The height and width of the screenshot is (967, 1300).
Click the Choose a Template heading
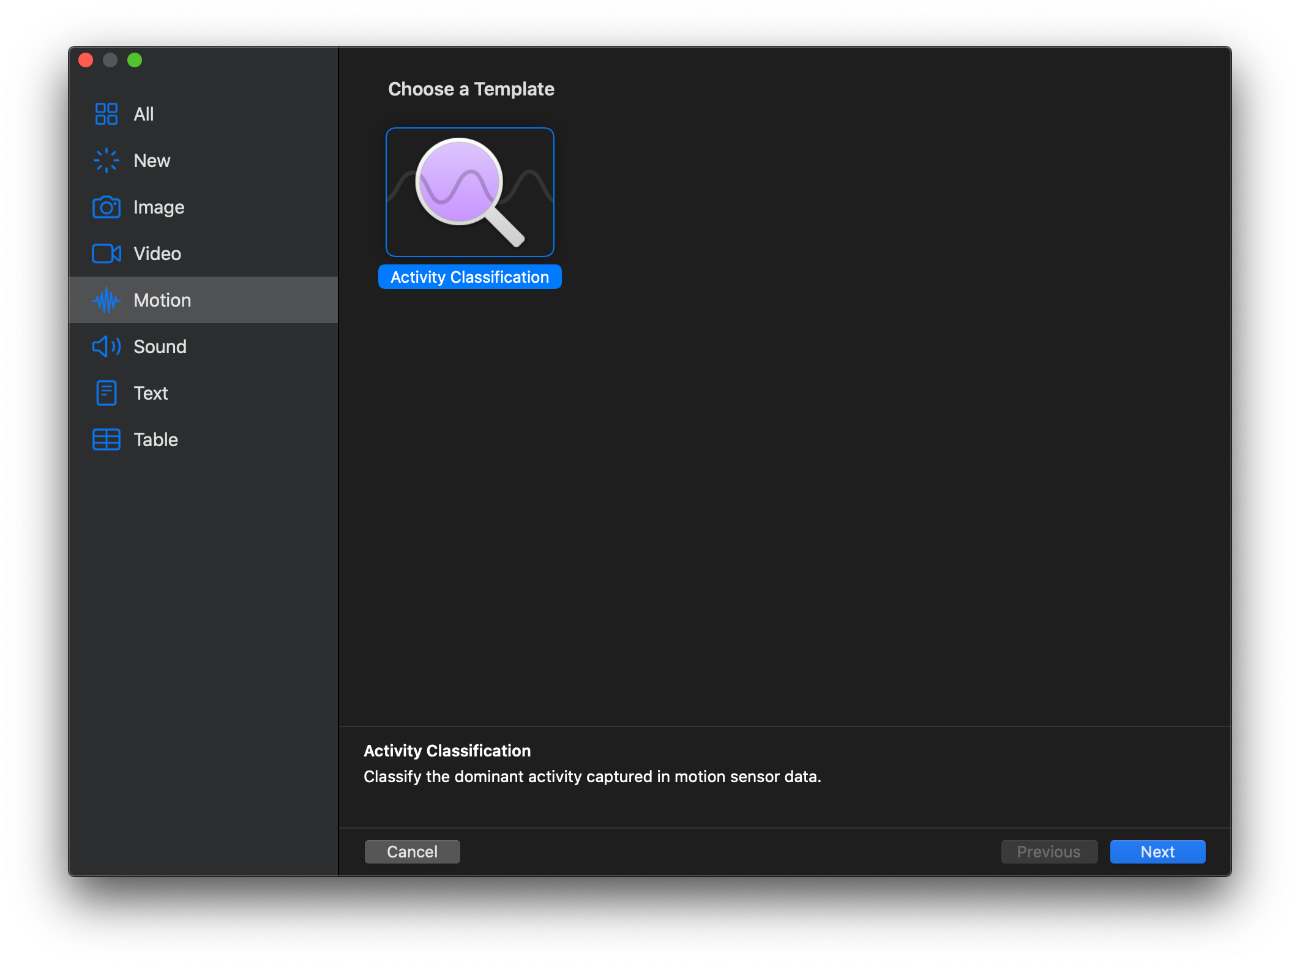click(471, 89)
